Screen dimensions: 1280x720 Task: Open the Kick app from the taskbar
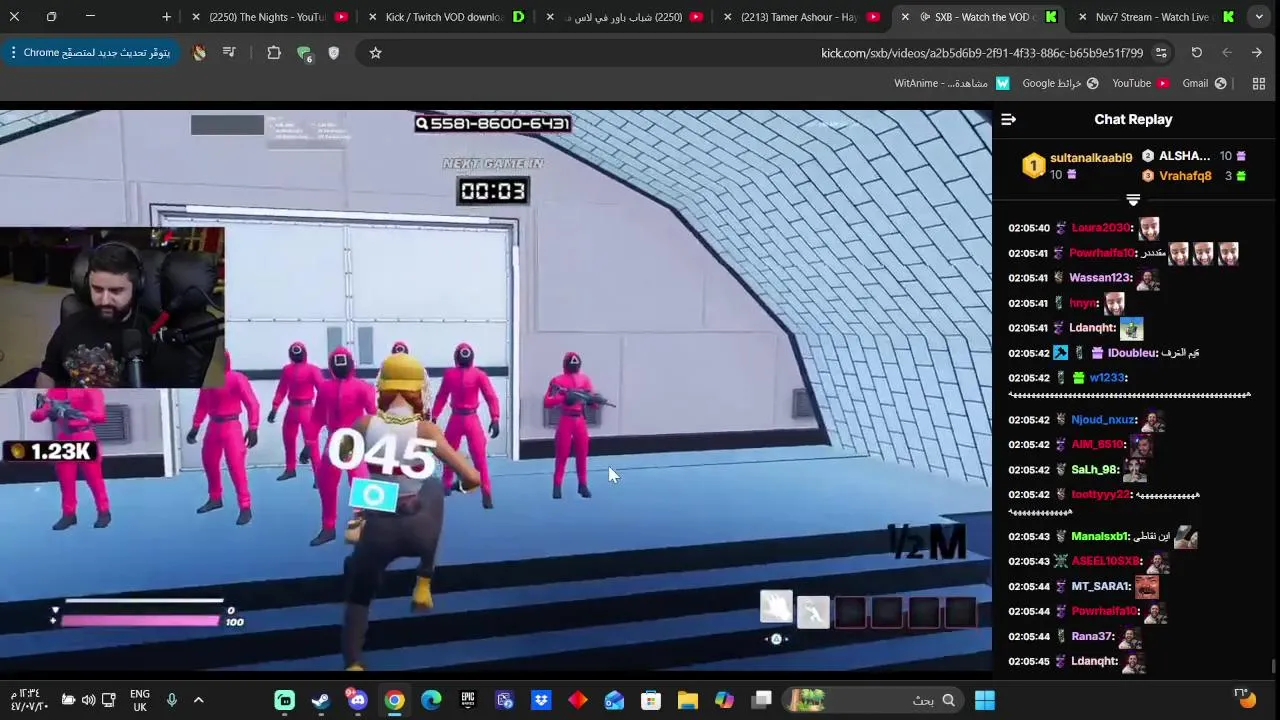[285, 700]
